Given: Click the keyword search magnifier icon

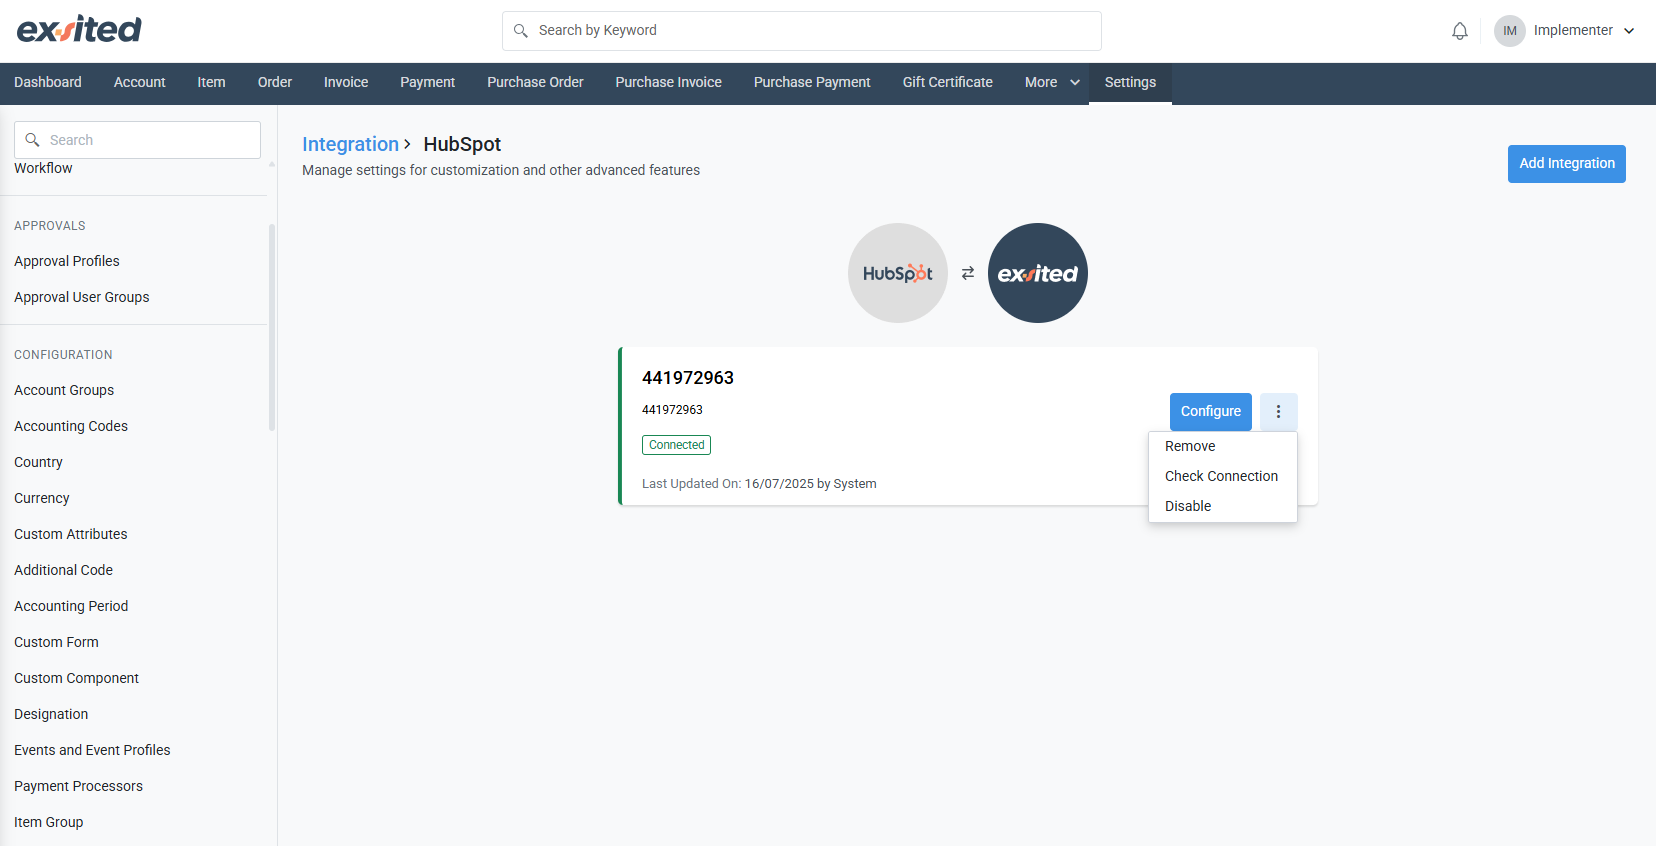Looking at the screenshot, I should (x=521, y=31).
